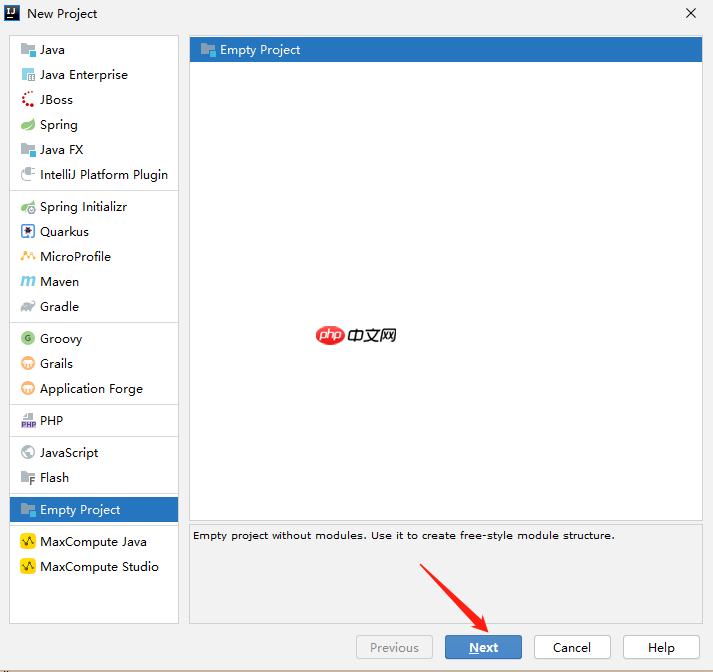Select Empty Project text in right panel header
The width and height of the screenshot is (713, 672).
coord(260,50)
